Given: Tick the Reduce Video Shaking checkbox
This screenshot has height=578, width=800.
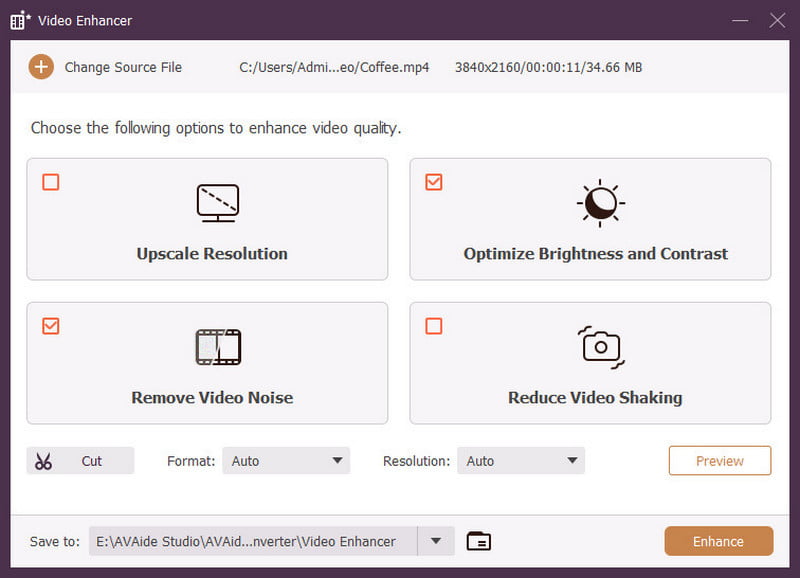Looking at the screenshot, I should 433,326.
